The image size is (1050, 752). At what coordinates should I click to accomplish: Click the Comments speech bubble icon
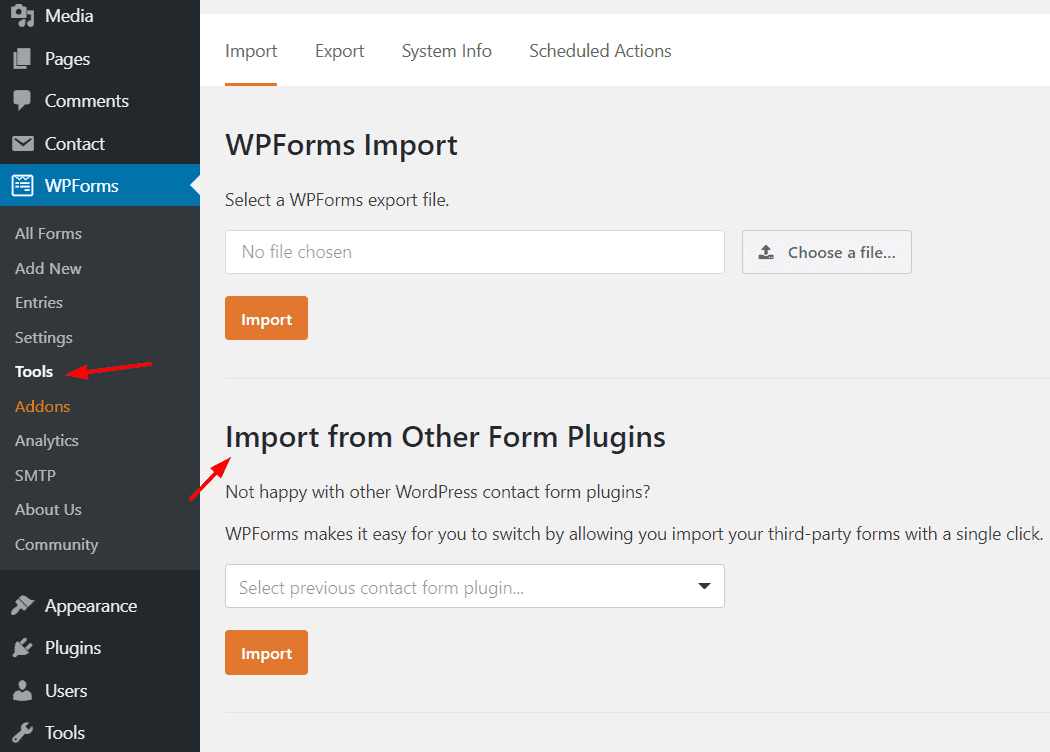pos(22,100)
